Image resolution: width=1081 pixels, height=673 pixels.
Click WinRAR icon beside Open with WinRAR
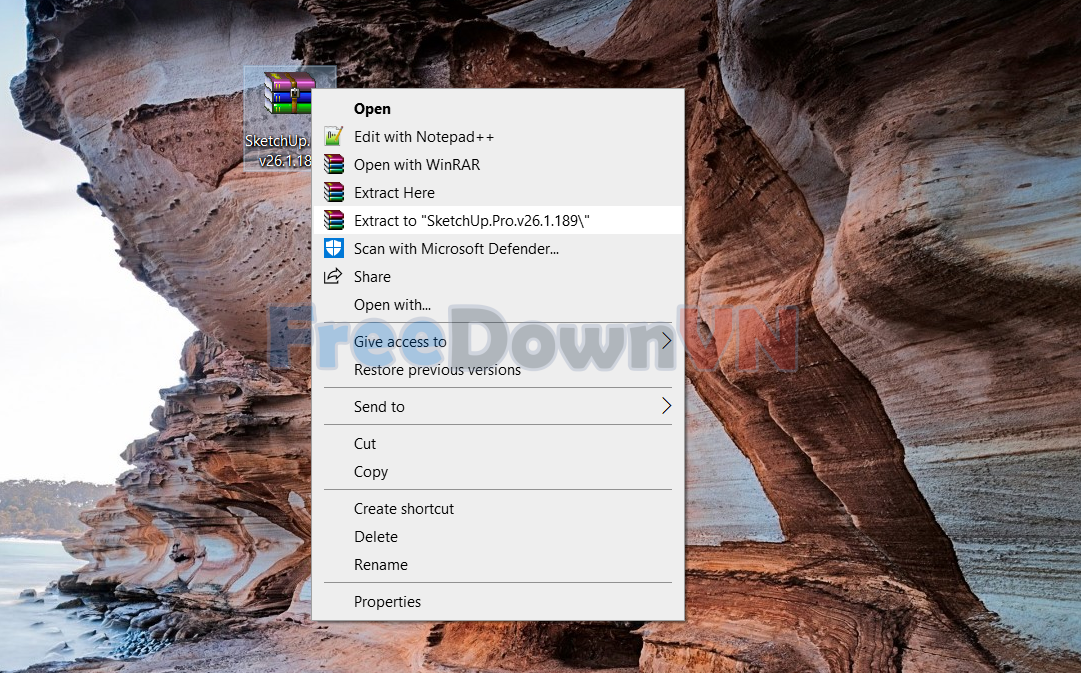(x=333, y=165)
